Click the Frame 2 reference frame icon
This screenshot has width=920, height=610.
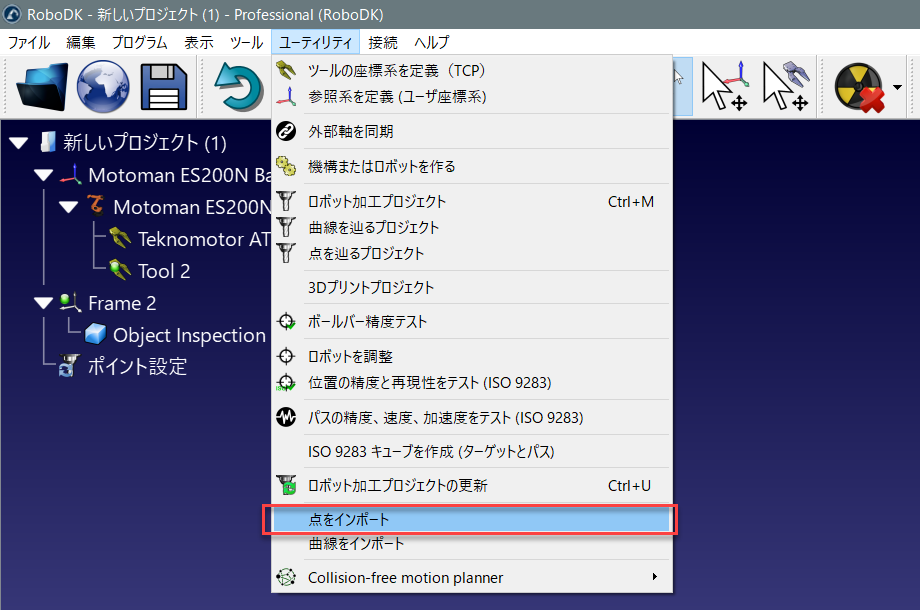tap(70, 303)
